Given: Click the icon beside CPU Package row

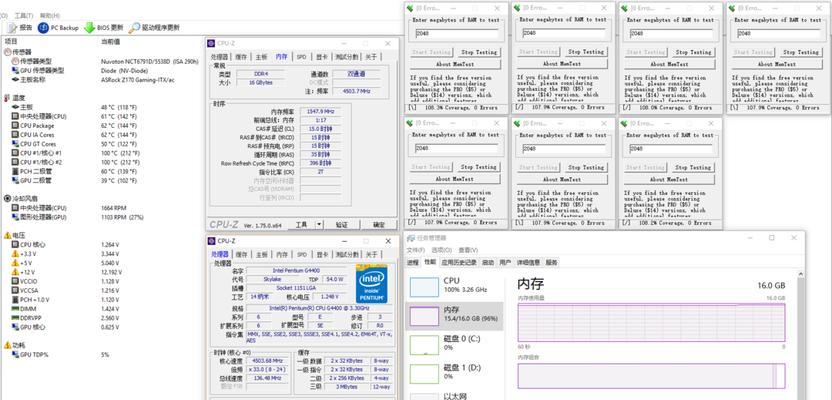Looking at the screenshot, I should click(15, 126).
